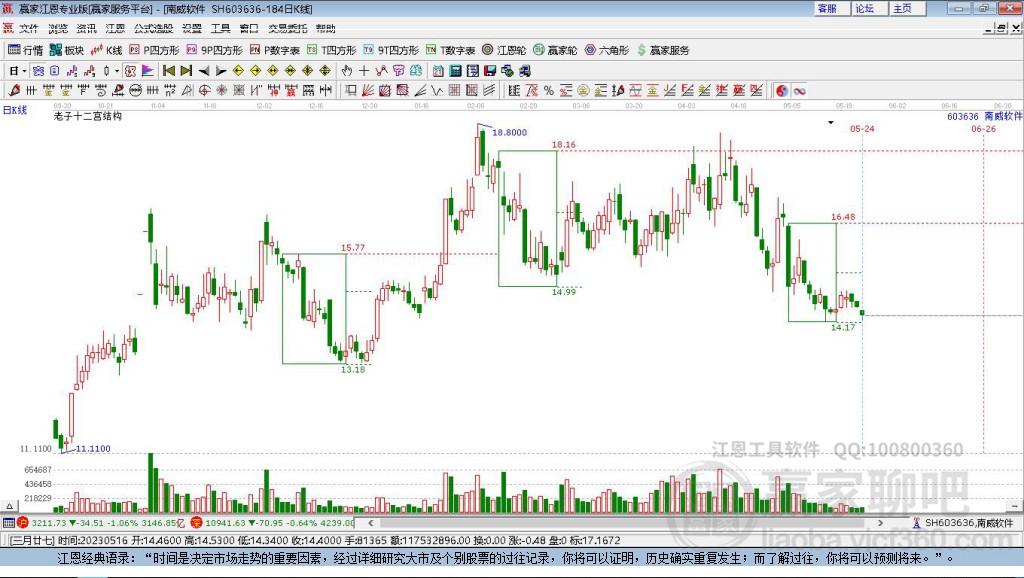The width and height of the screenshot is (1024, 578).
Task: Open the T四方形 tool
Action: click(332, 50)
